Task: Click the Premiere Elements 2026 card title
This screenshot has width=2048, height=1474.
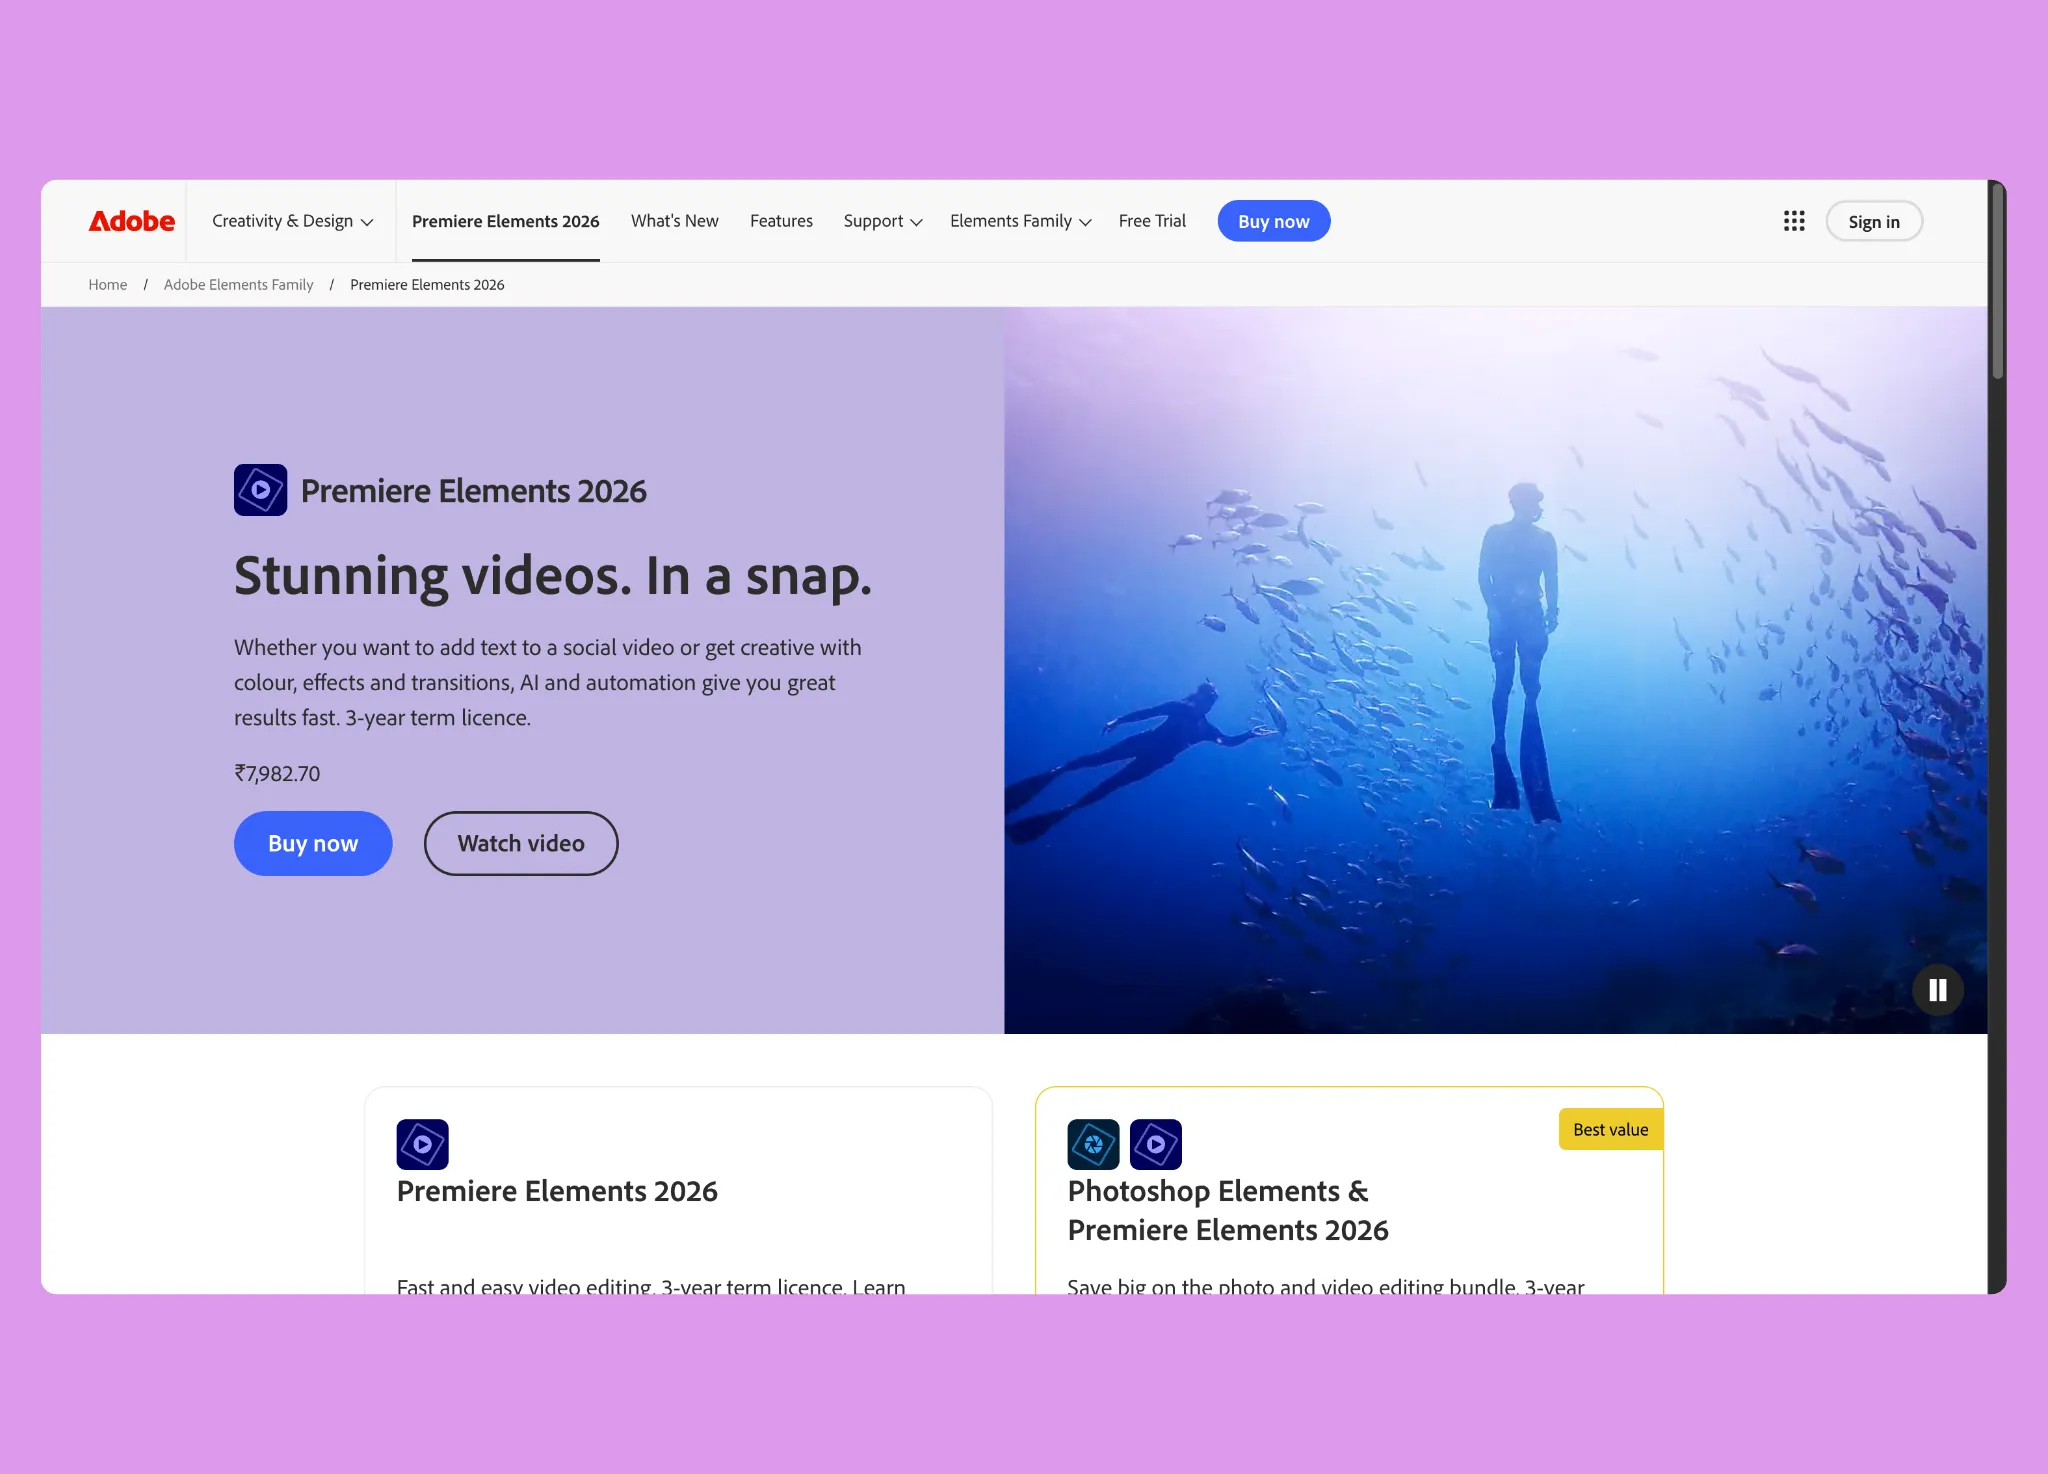Action: coord(557,1191)
